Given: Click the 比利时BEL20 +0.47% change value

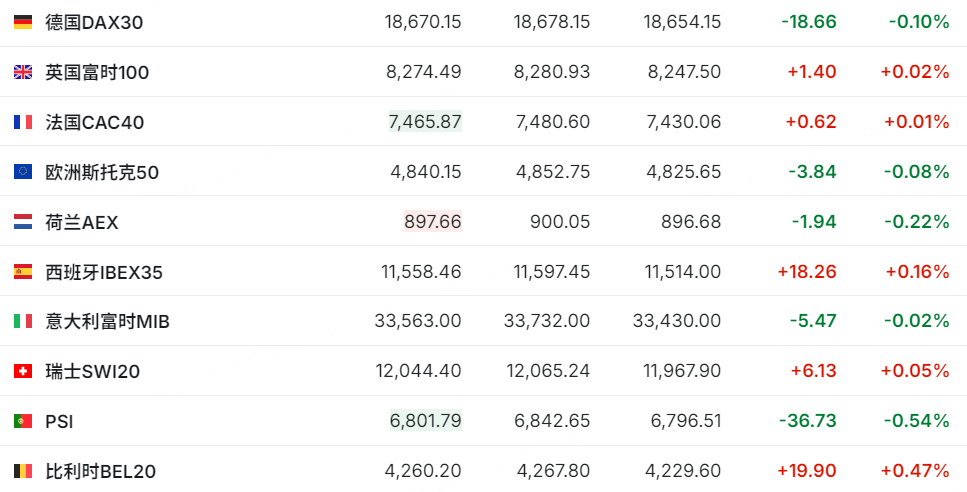Looking at the screenshot, I should point(914,471).
